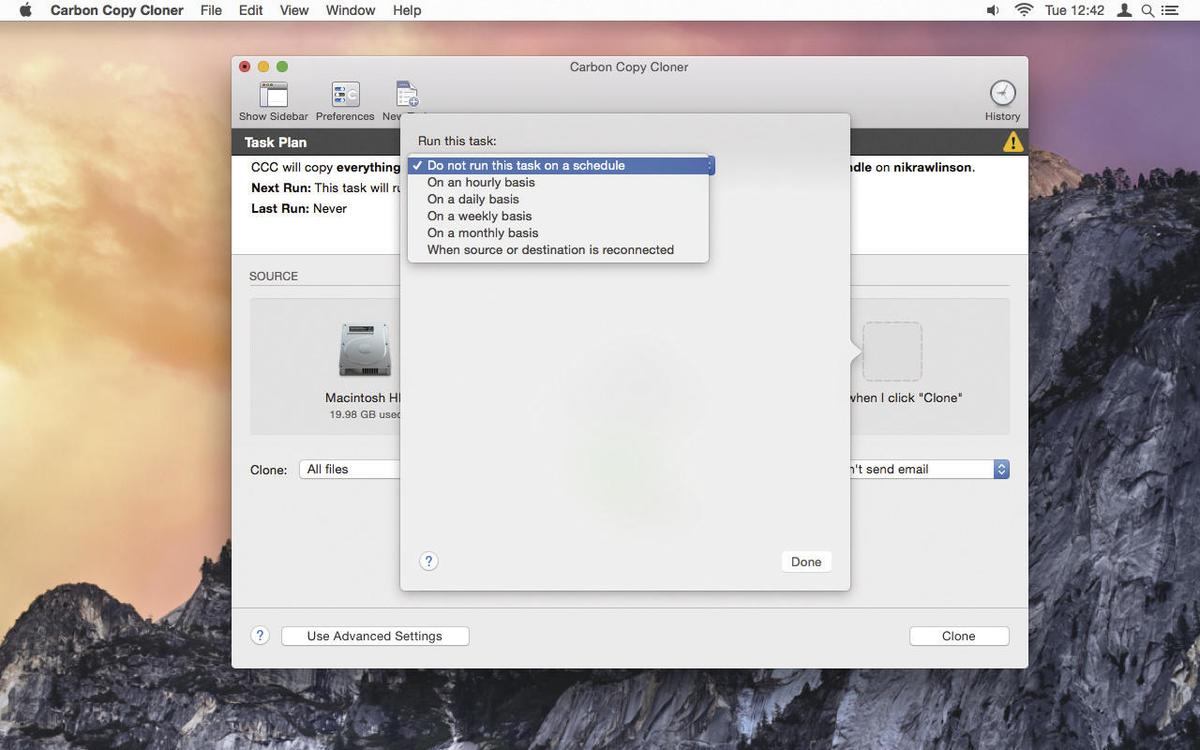Viewport: 1200px width, 750px height.
Task: Choose 'When source or destination is reconnected'
Action: (558, 250)
